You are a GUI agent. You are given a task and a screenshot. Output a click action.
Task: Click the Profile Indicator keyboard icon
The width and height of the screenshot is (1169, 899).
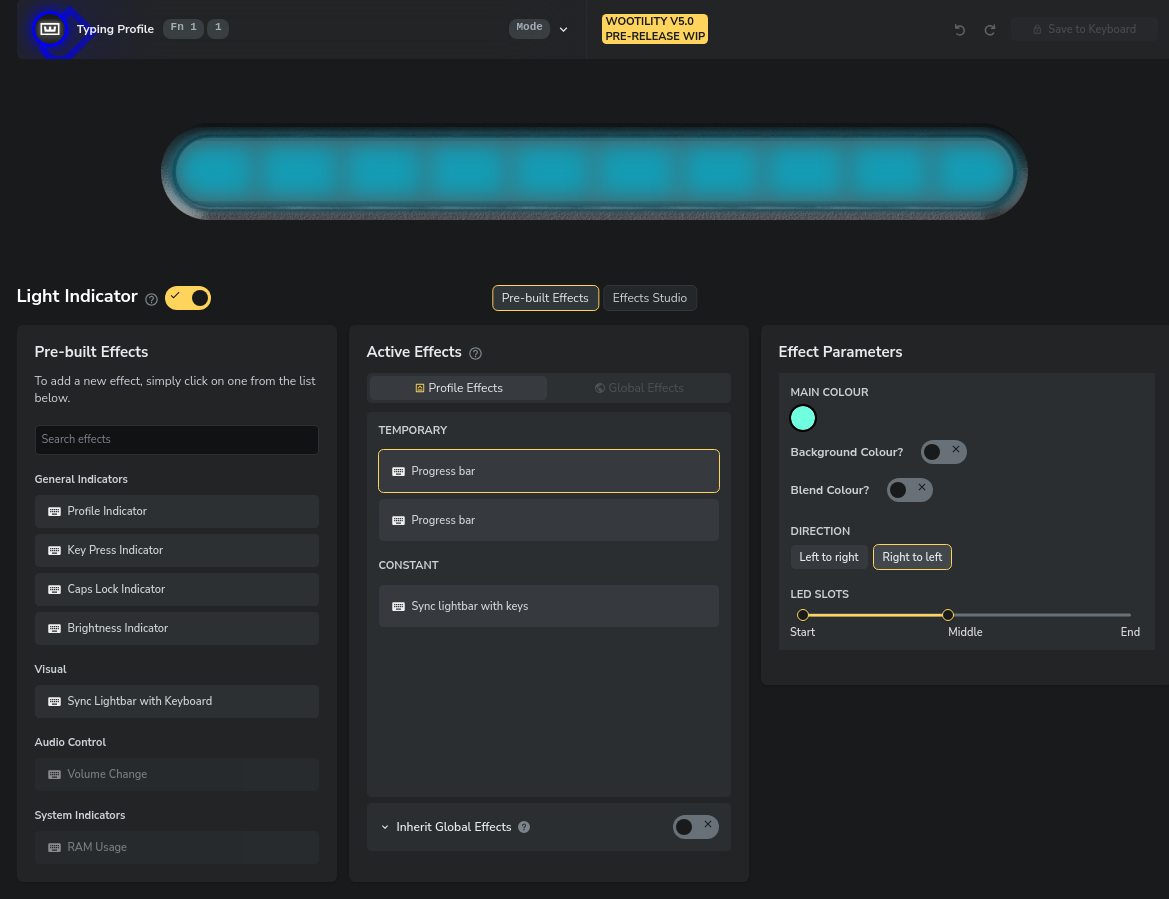tap(54, 511)
